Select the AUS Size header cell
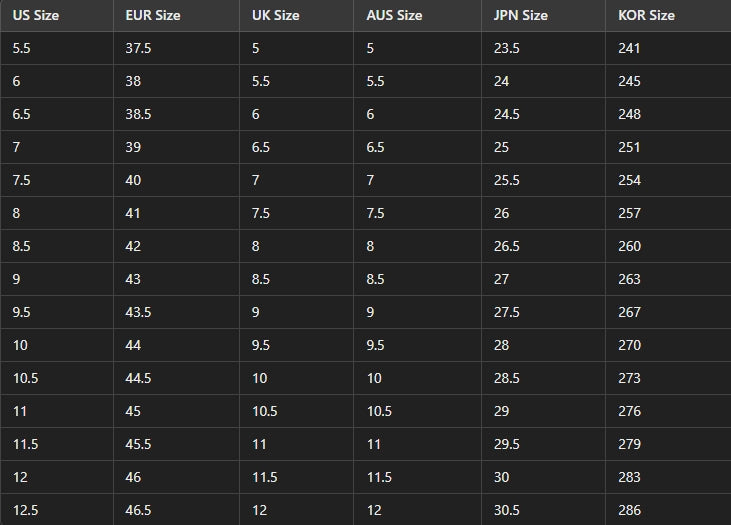Screen dimensions: 731x525 (394, 15)
